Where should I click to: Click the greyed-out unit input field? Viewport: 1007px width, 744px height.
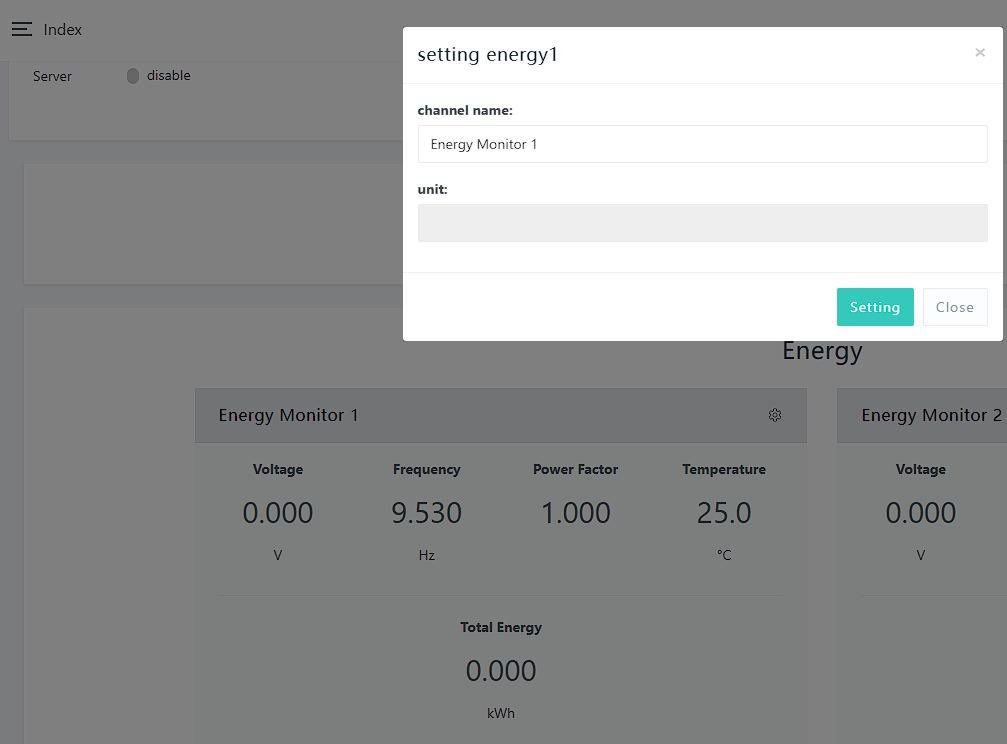[702, 223]
